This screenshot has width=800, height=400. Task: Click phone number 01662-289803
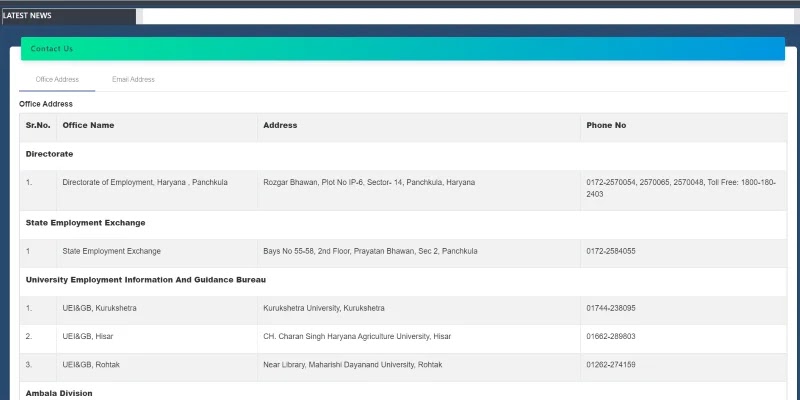tap(611, 337)
